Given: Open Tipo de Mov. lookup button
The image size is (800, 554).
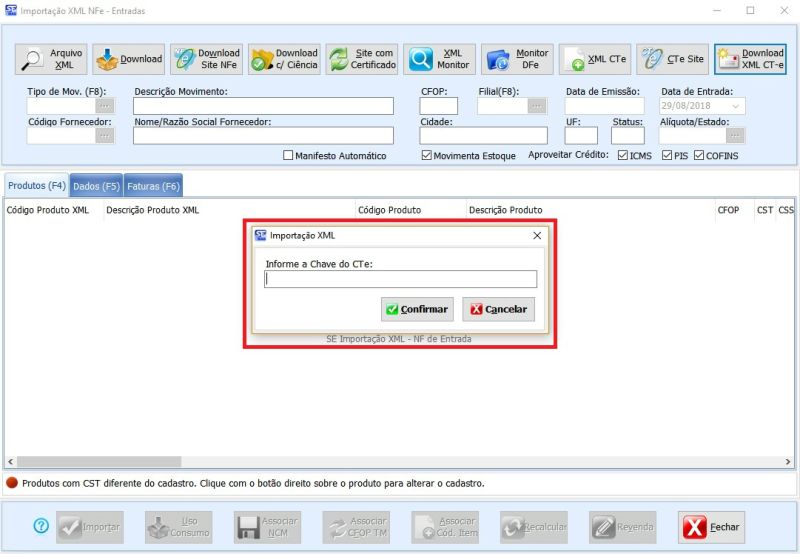Looking at the screenshot, I should click(x=105, y=106).
